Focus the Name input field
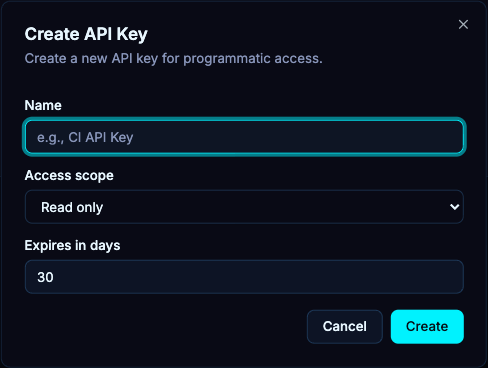This screenshot has width=488, height=368. 244,137
